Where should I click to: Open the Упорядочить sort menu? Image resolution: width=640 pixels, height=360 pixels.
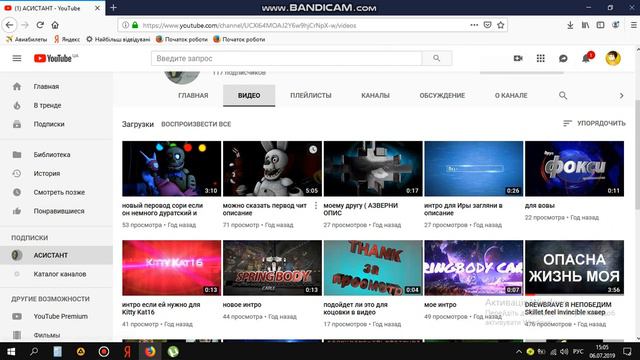click(x=594, y=123)
